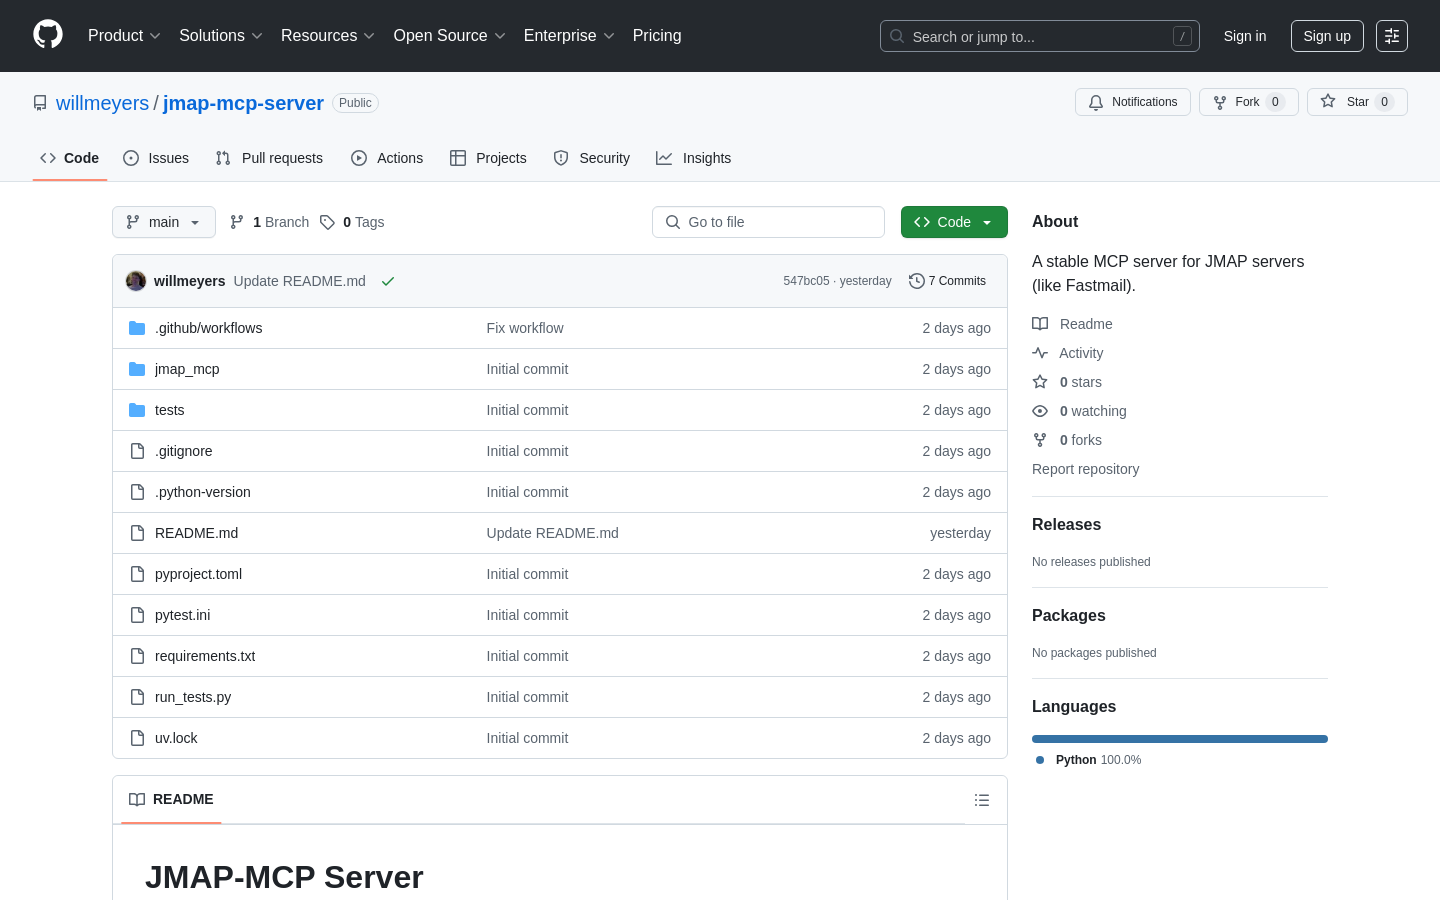Click the branch icon next to 1 Branch
Viewport: 1440px width, 900px height.
(237, 222)
